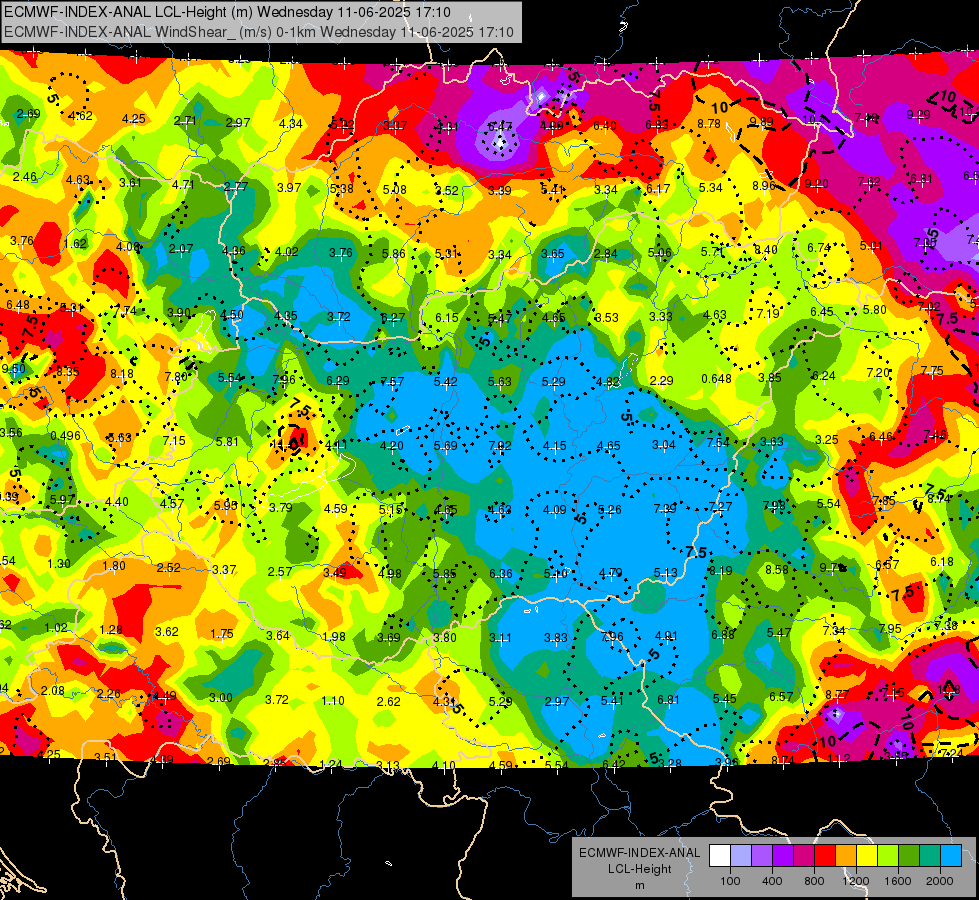
Task: Click the wind shear value 0.648
Action: click(716, 378)
